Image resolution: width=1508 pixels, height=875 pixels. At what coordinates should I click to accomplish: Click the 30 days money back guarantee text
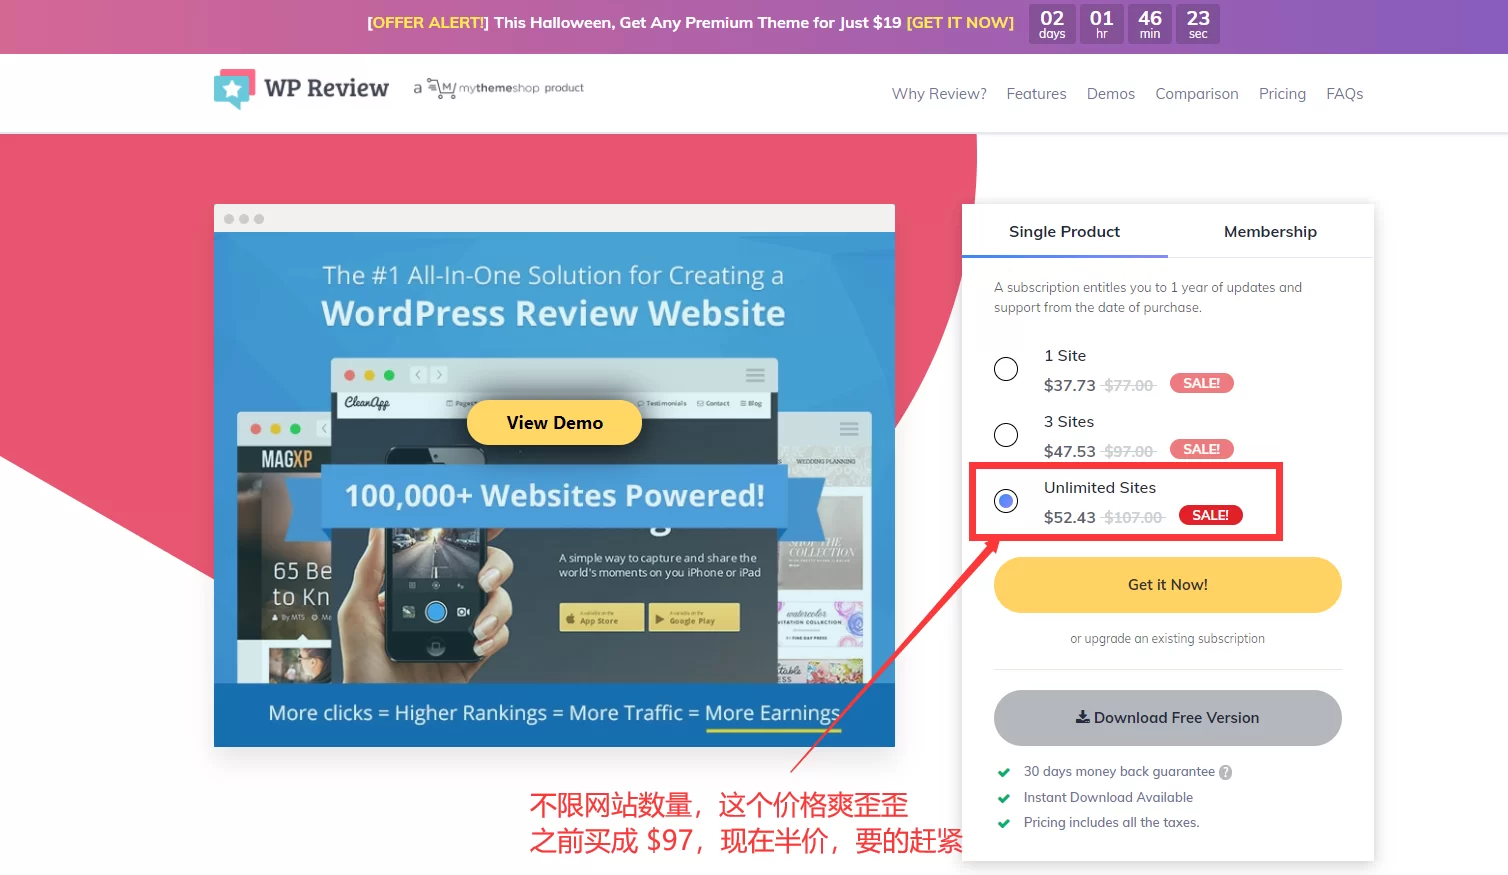tap(1119, 772)
